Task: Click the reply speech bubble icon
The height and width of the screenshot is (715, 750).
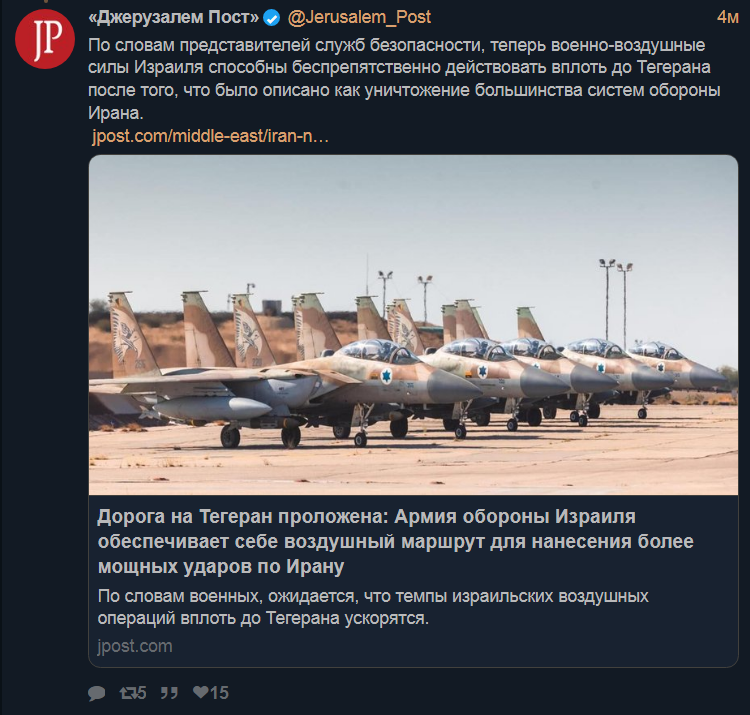Action: pos(97,693)
